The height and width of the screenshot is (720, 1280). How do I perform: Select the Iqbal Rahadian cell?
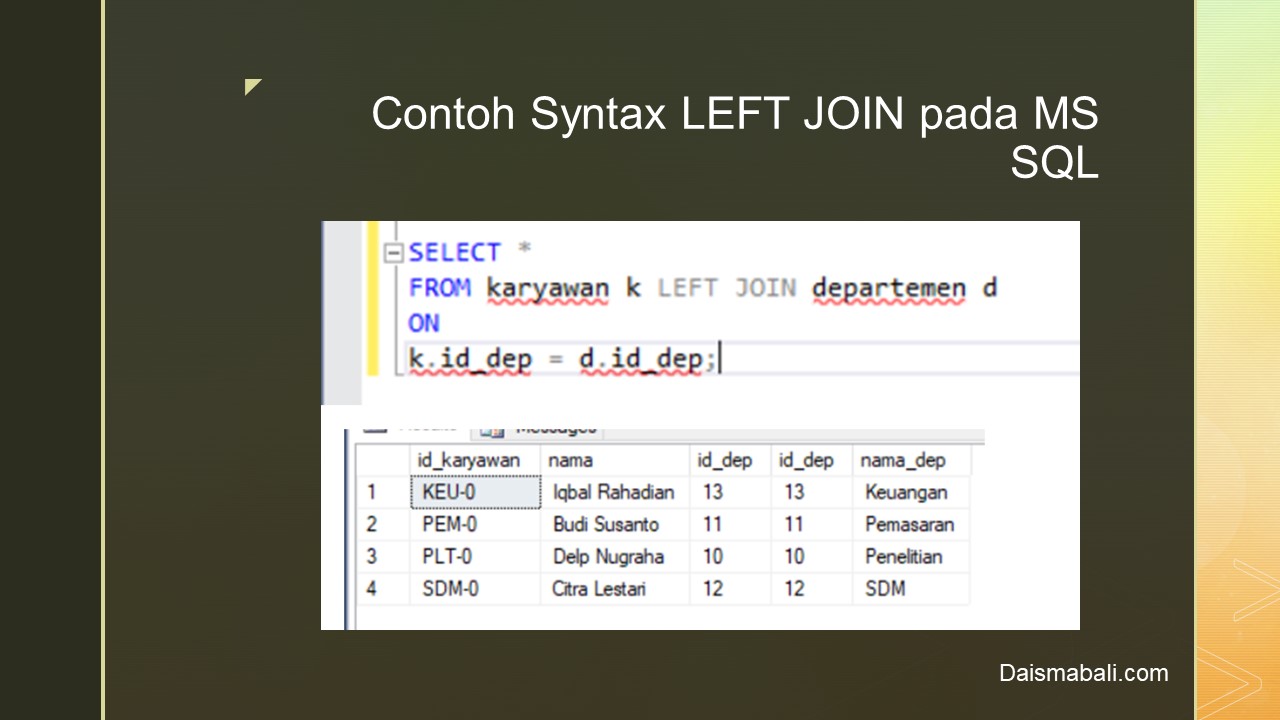pyautogui.click(x=613, y=492)
